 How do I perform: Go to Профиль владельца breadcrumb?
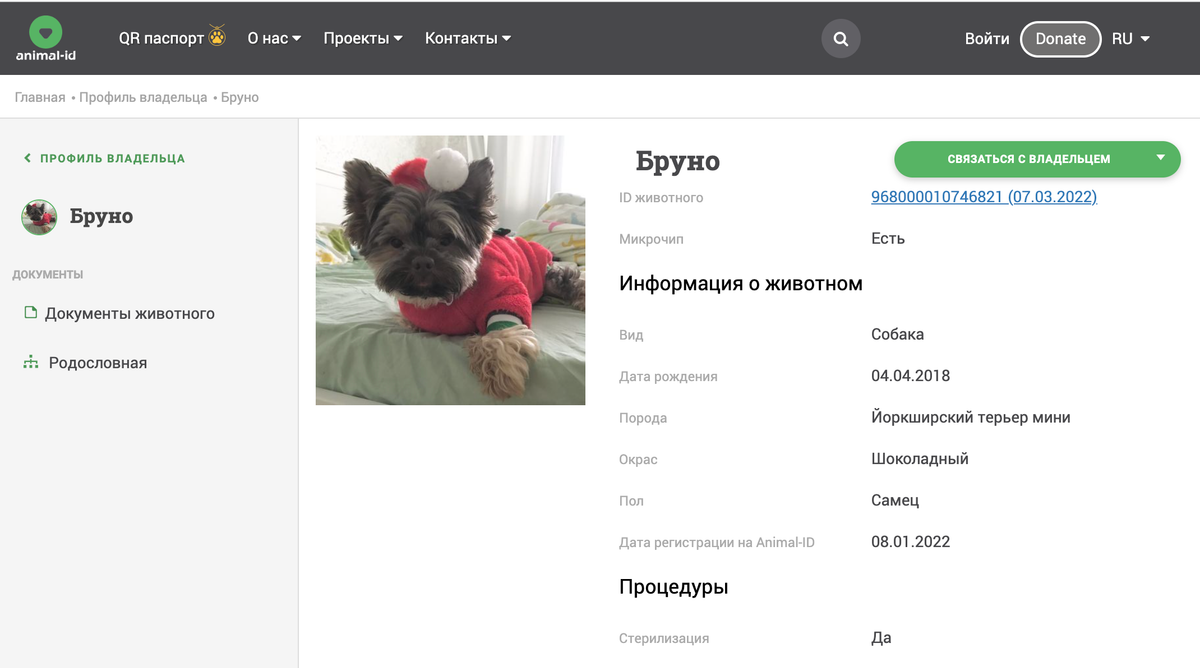(143, 97)
